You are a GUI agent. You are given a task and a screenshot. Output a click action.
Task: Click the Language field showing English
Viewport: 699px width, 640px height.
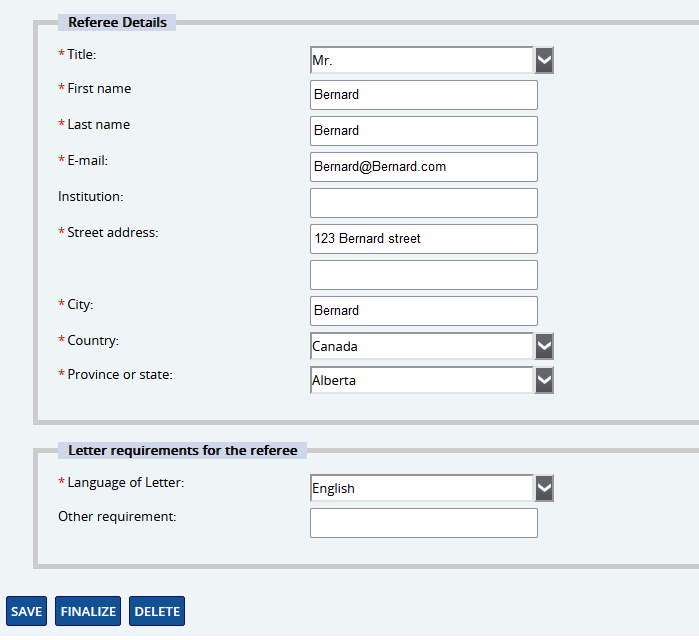(x=421, y=488)
